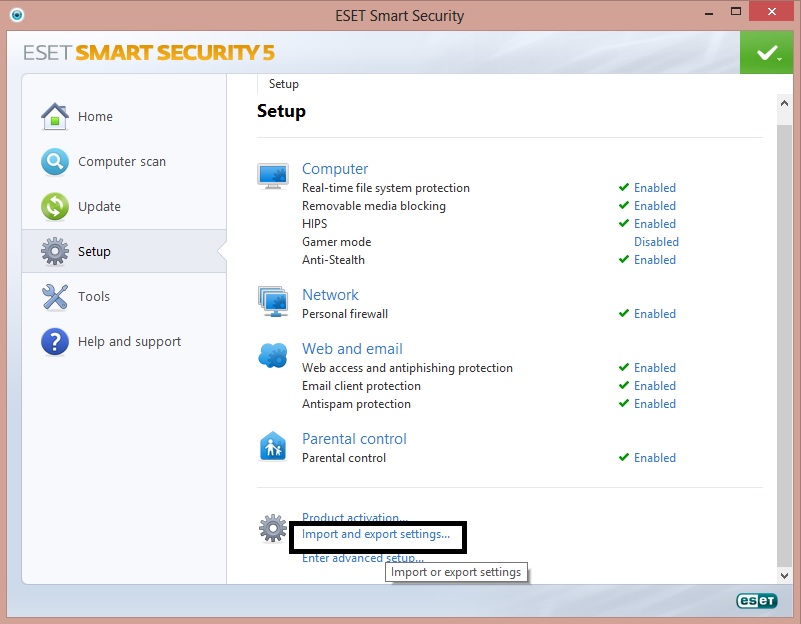801x624 pixels.
Task: Maximize the ESET Smart Security window
Action: (736, 12)
